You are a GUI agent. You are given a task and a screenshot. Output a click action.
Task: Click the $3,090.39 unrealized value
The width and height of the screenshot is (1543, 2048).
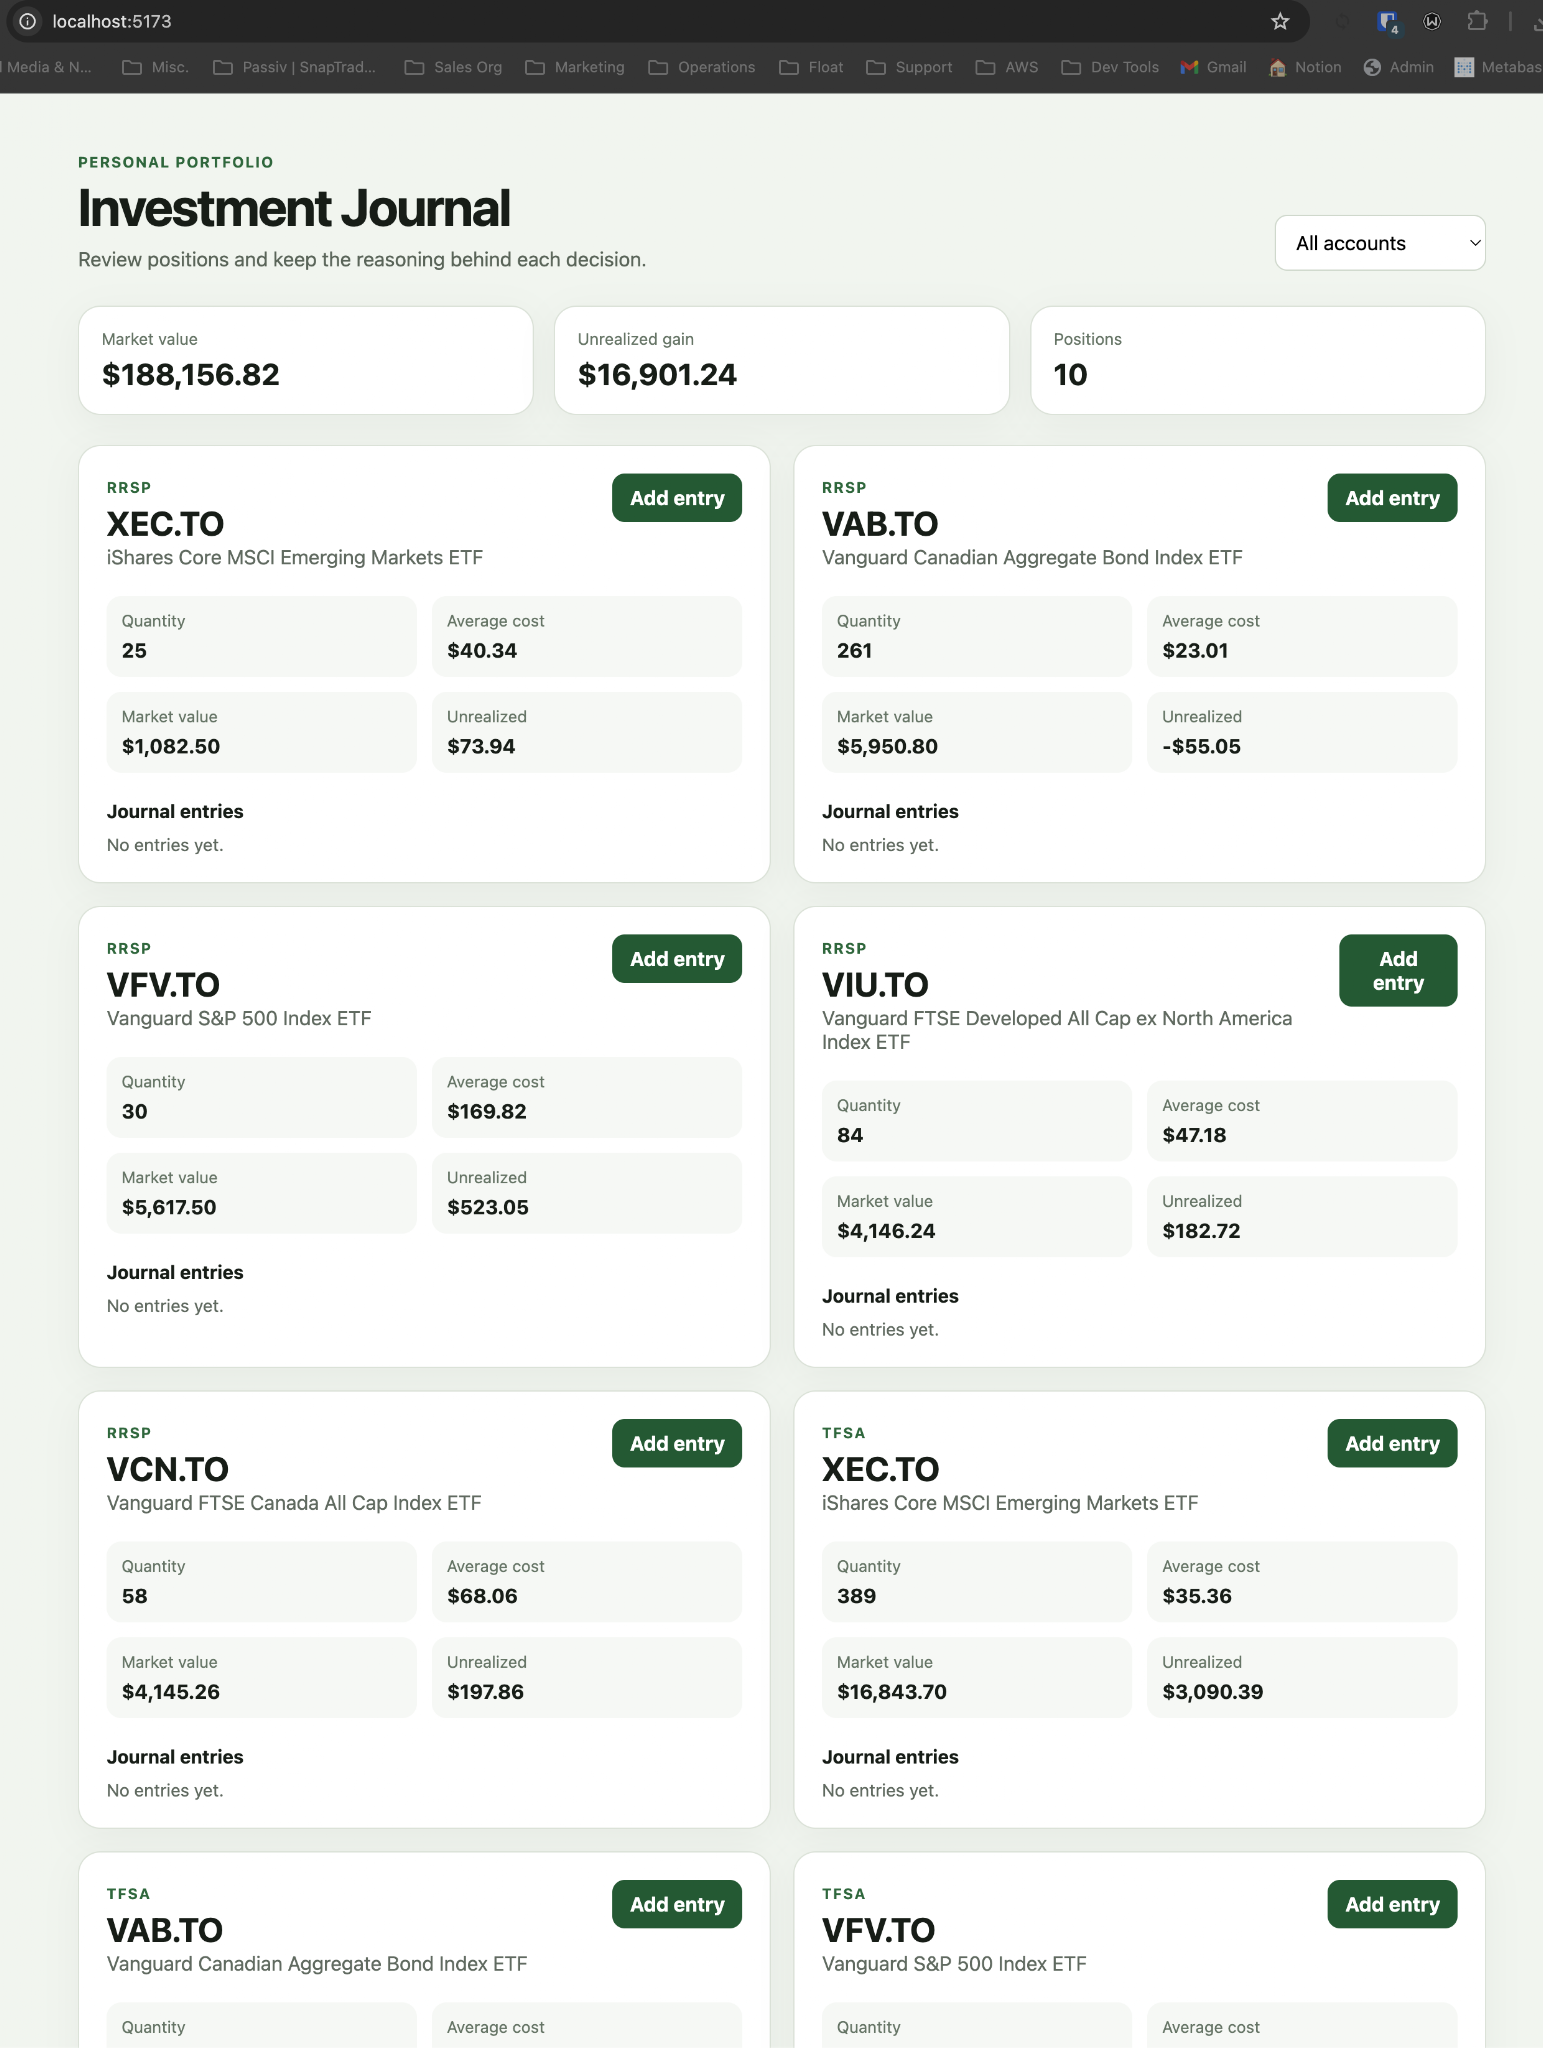click(1213, 1692)
